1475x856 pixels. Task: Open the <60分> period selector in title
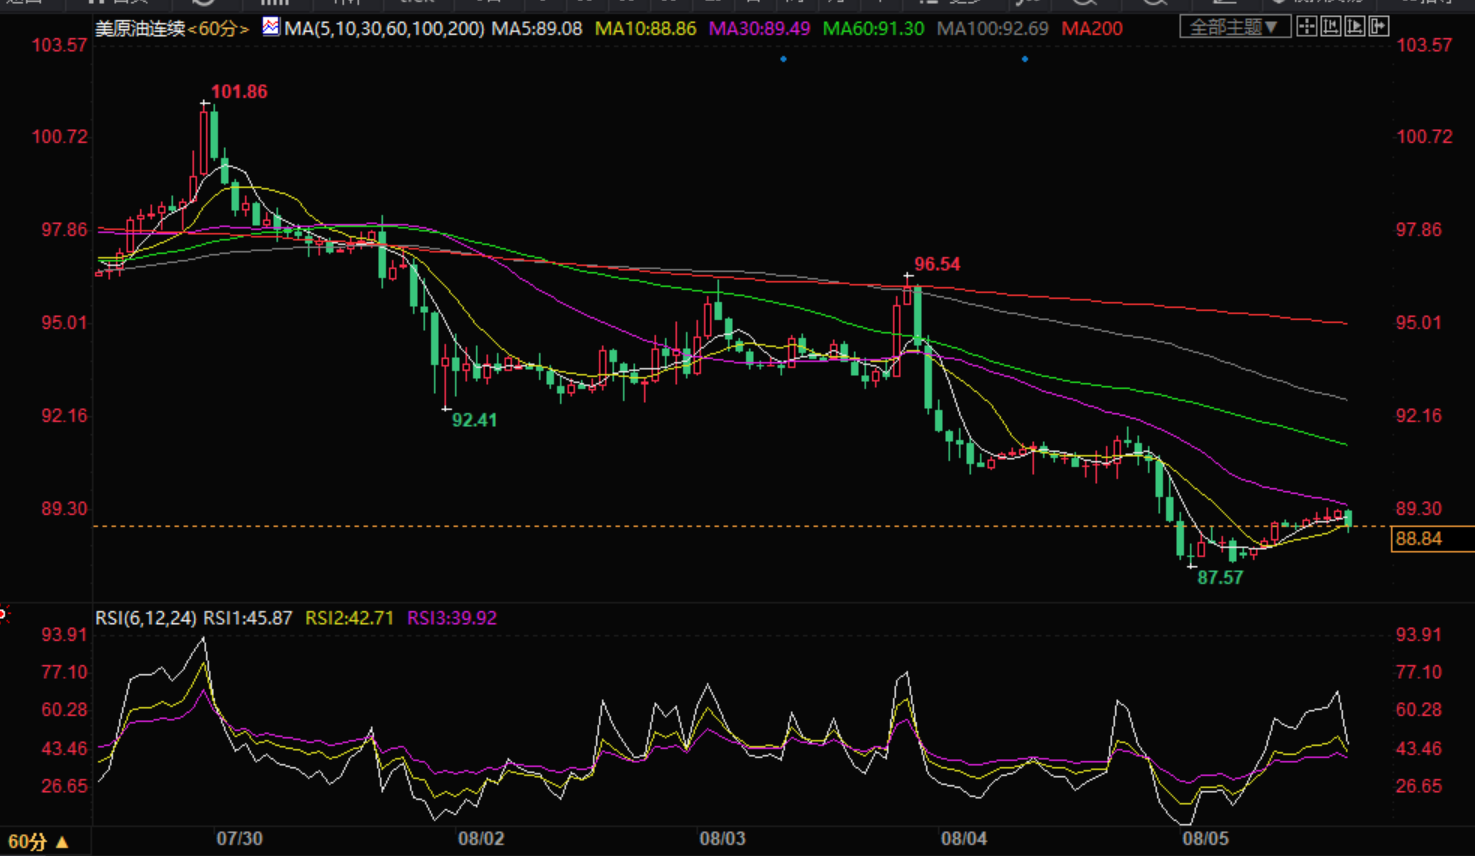[x=218, y=29]
